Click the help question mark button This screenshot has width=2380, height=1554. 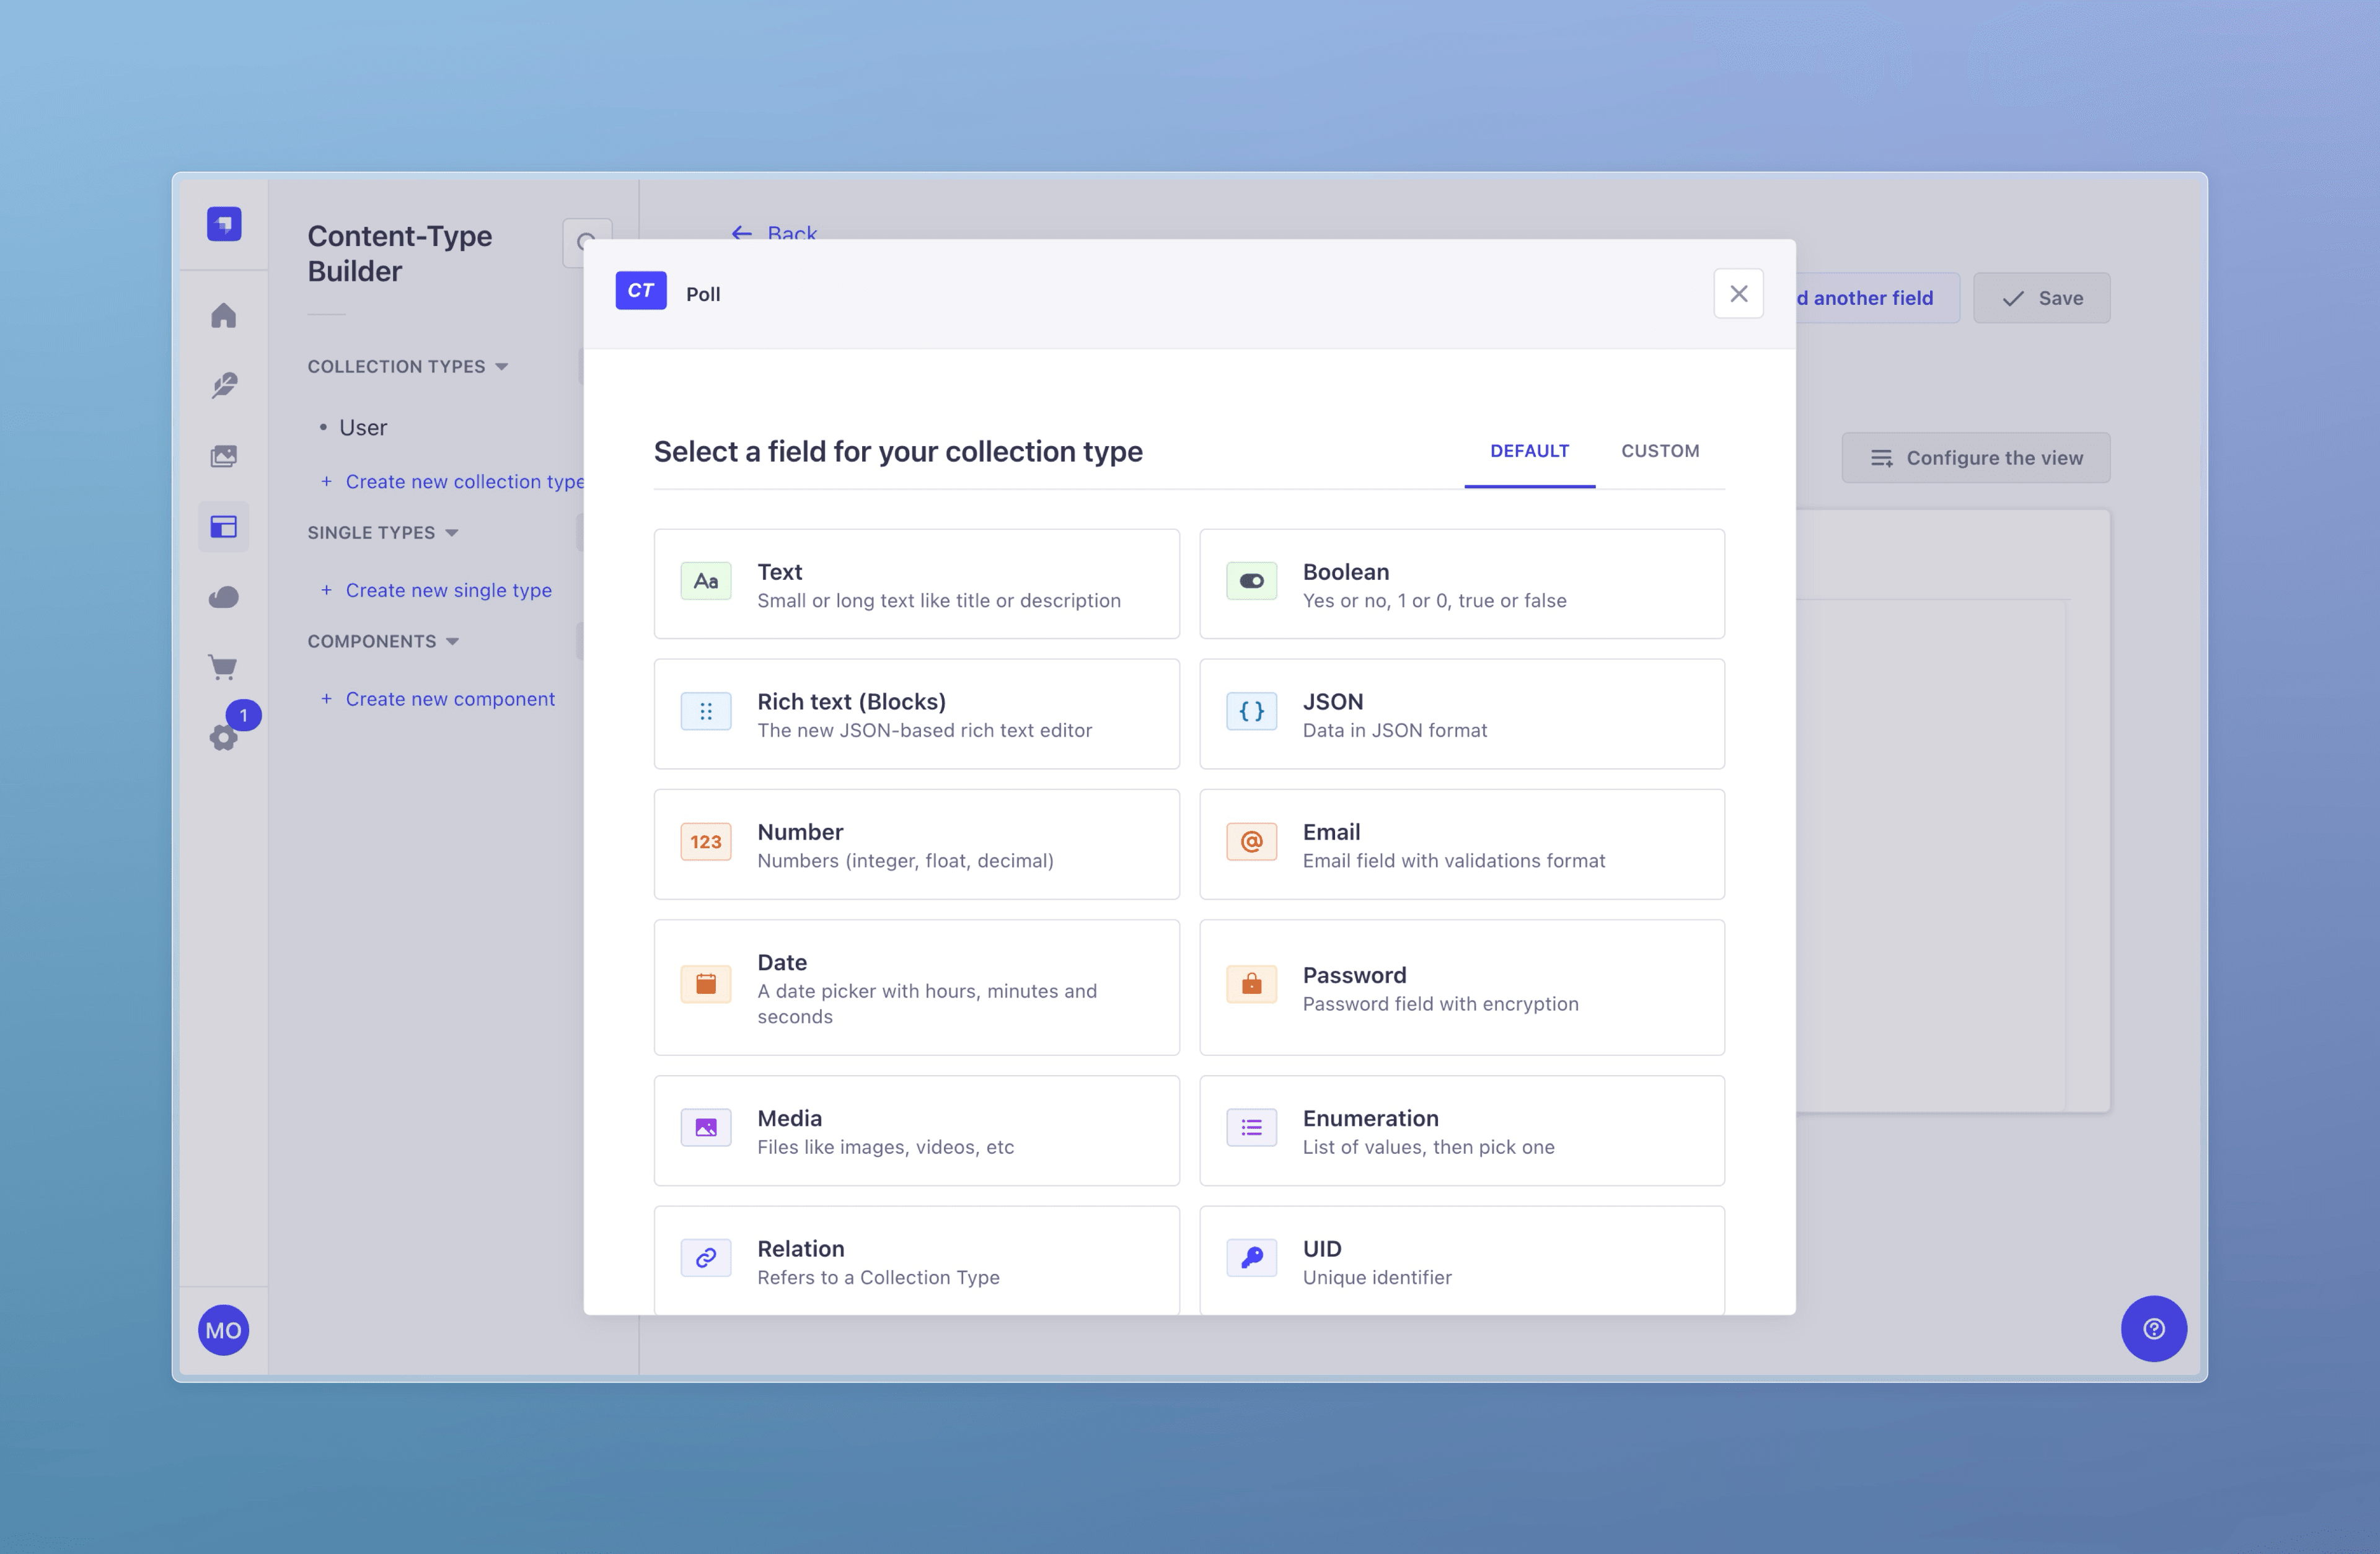[2153, 1328]
